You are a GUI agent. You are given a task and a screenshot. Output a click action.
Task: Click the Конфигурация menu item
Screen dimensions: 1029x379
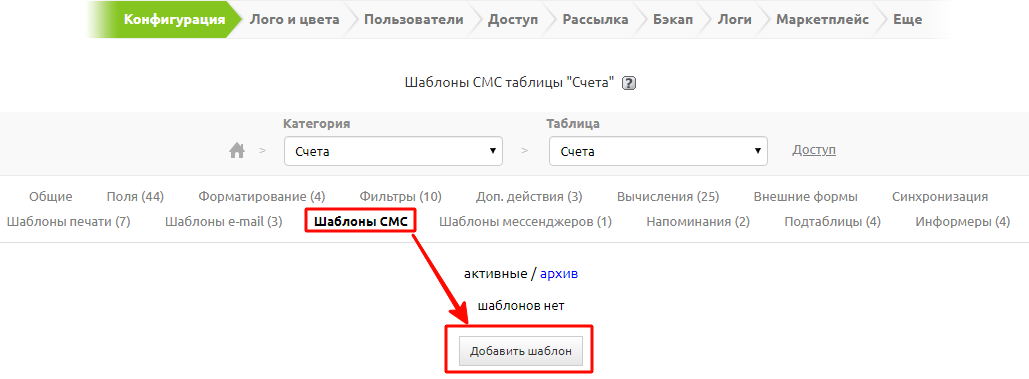[x=175, y=20]
